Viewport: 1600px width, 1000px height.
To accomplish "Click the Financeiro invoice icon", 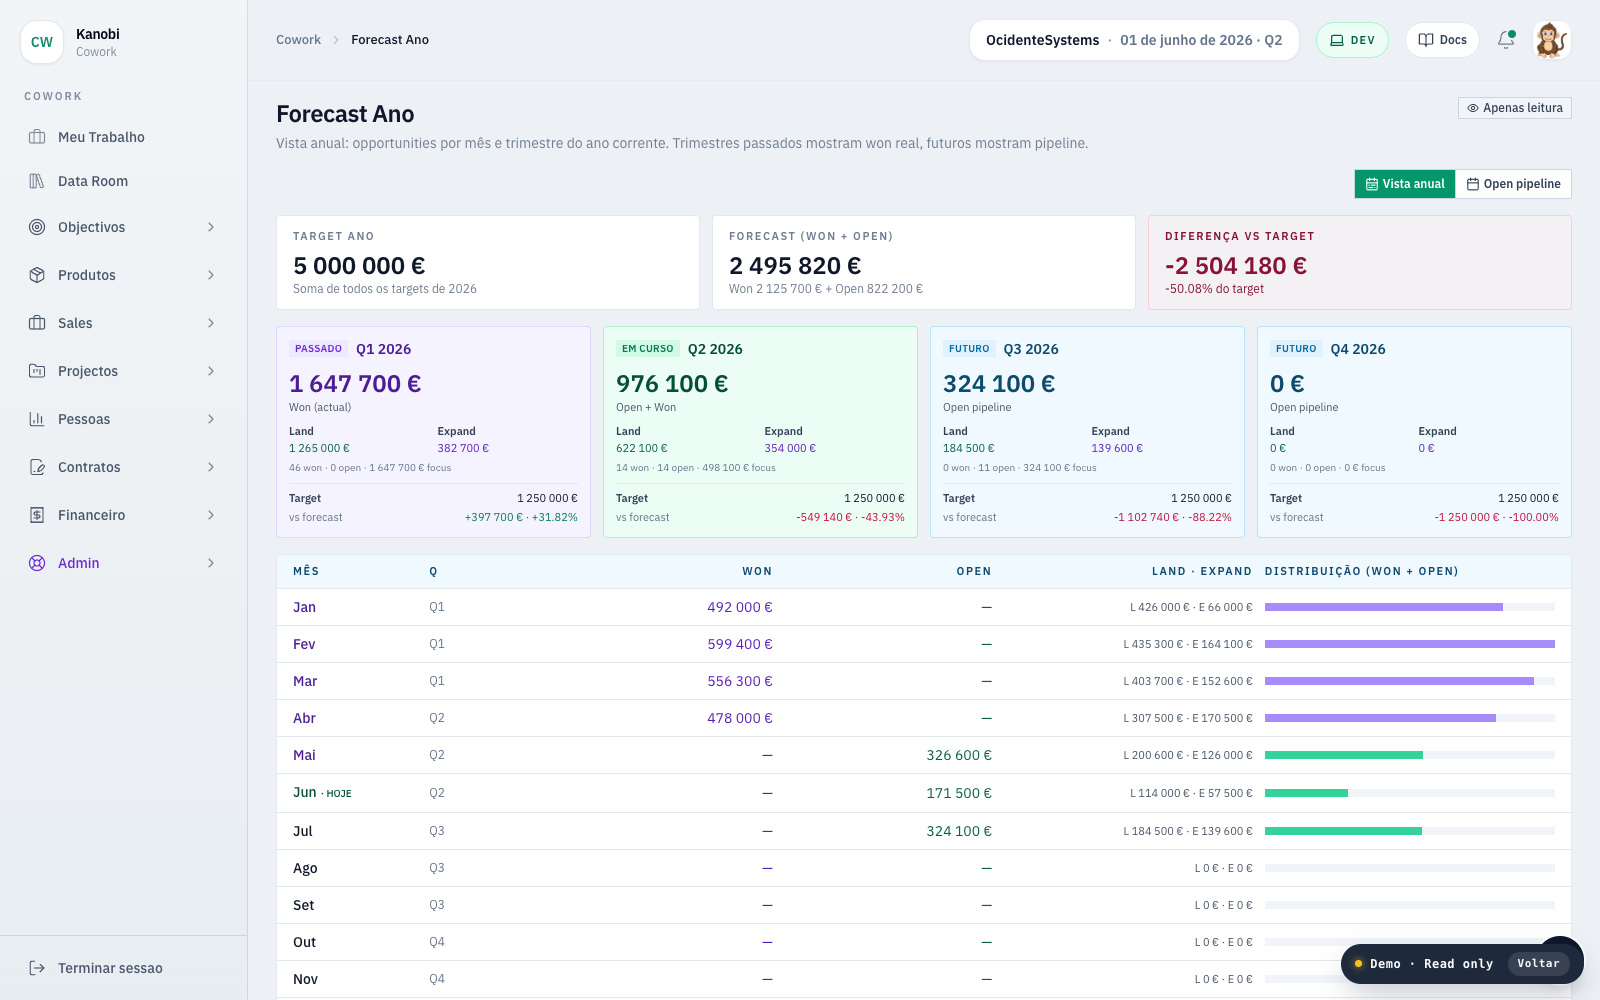I will point(37,515).
